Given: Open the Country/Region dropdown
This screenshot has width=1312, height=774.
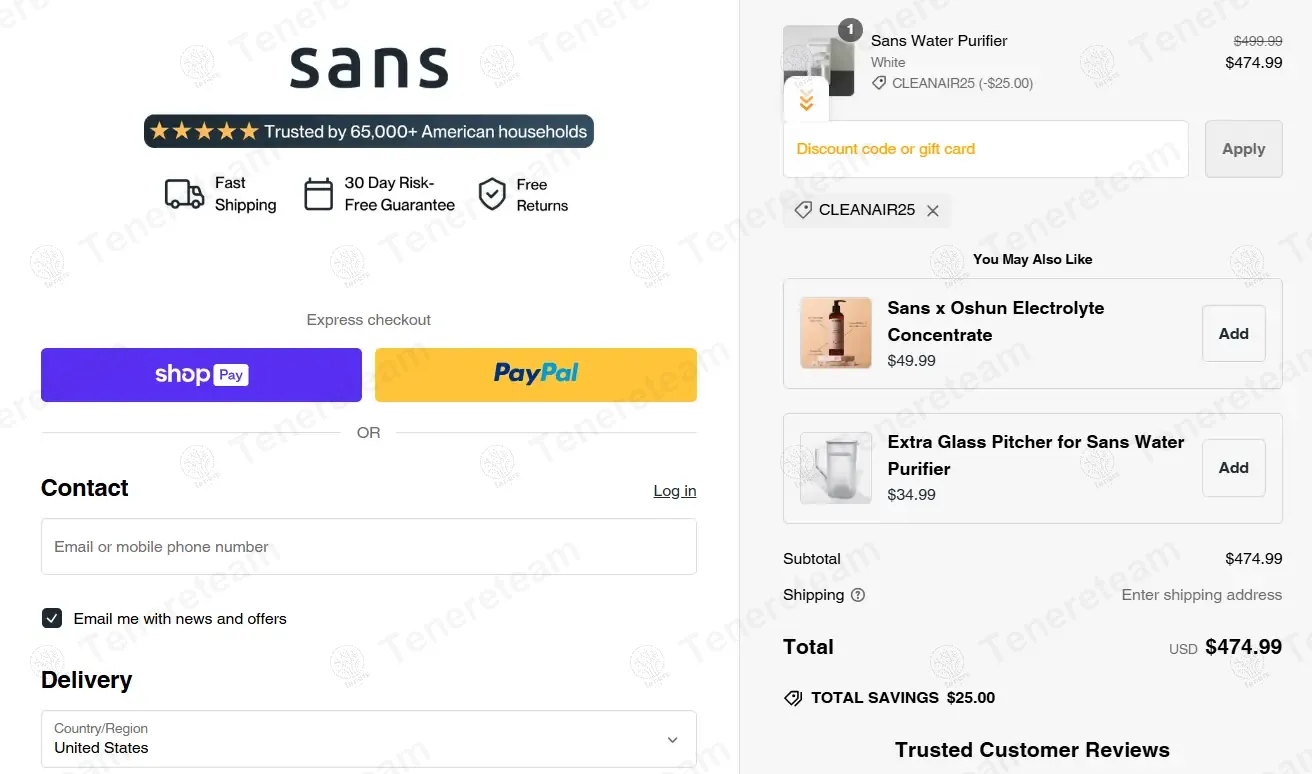Looking at the screenshot, I should [368, 739].
